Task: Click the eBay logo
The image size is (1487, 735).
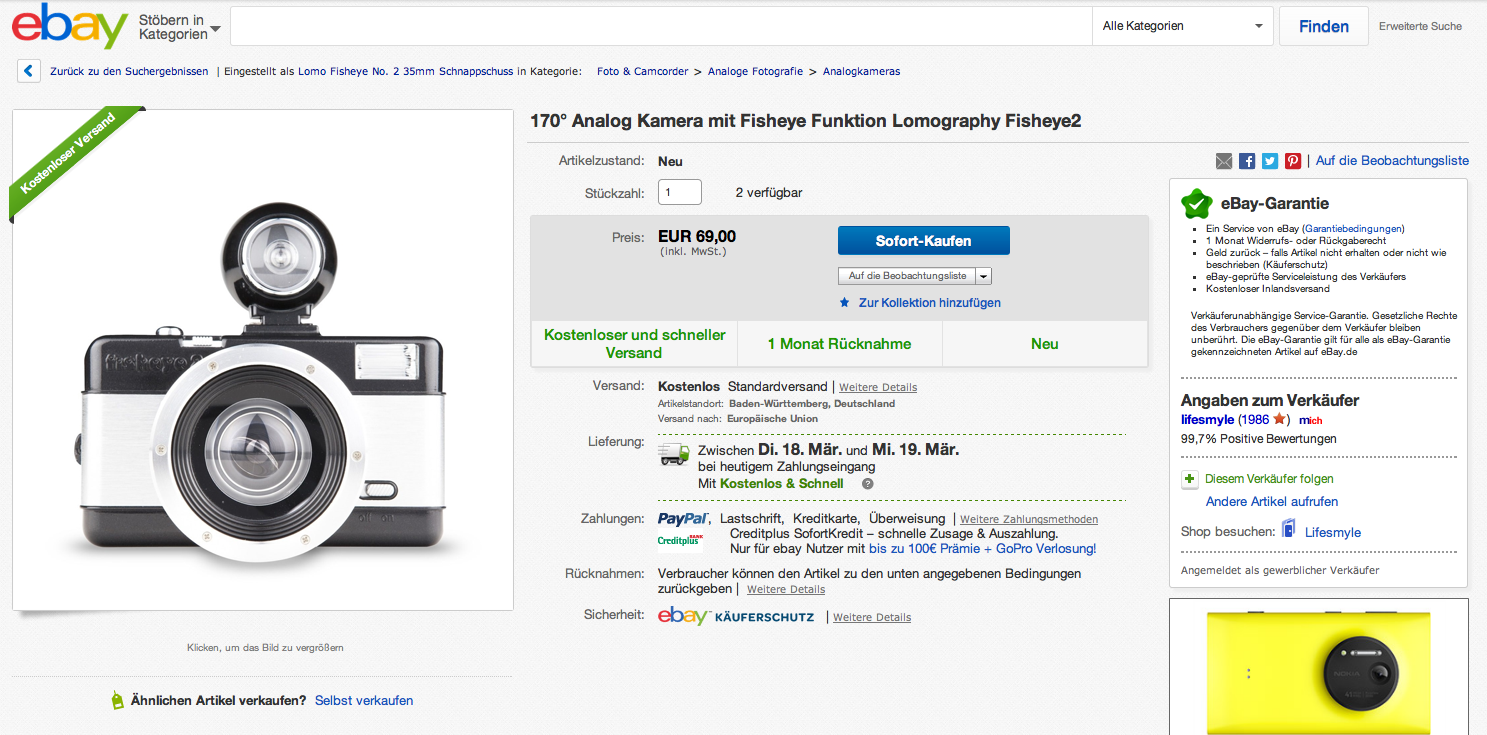Action: pos(68,26)
